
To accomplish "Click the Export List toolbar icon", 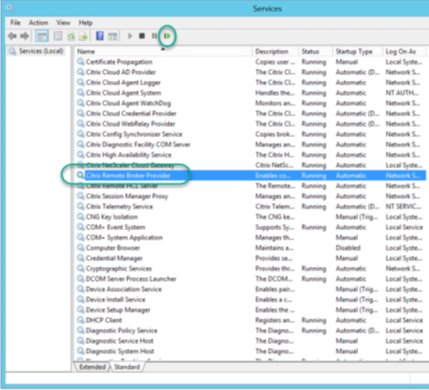I will coord(83,36).
